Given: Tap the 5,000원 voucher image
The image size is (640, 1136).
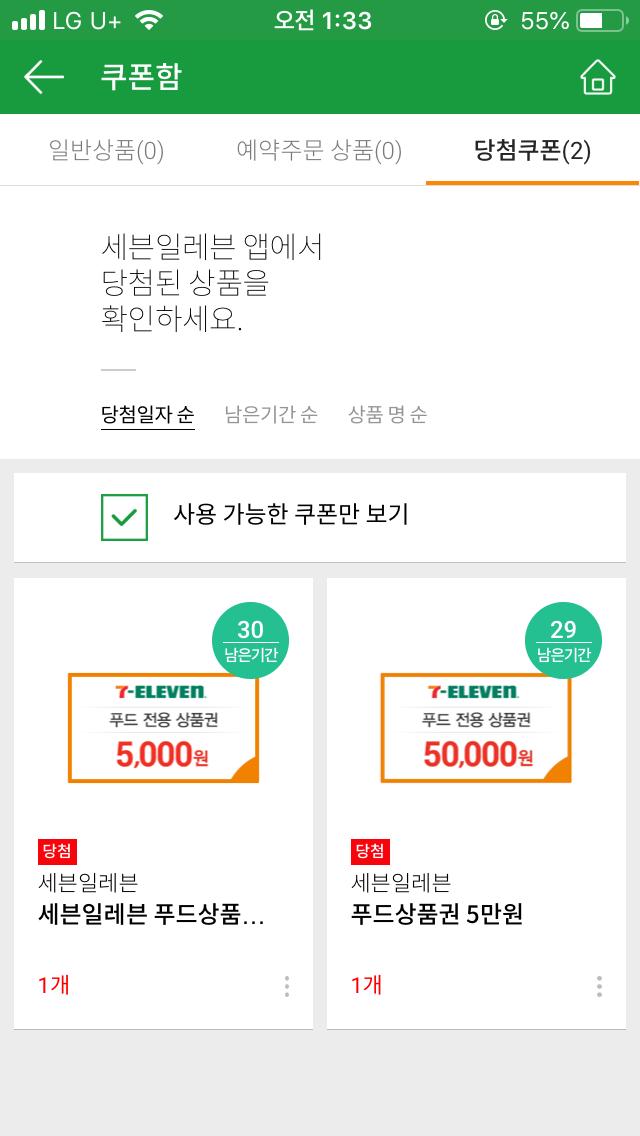Looking at the screenshot, I should tap(163, 728).
